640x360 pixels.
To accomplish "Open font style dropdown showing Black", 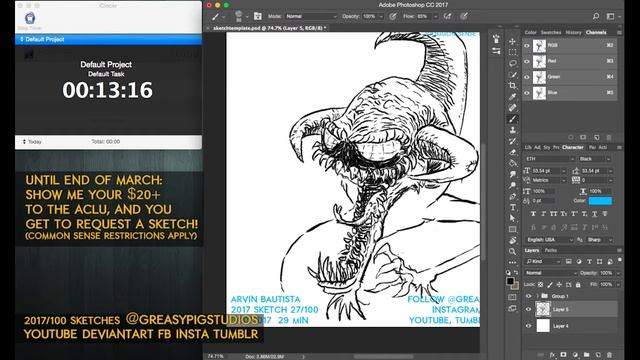I will click(x=595, y=159).
